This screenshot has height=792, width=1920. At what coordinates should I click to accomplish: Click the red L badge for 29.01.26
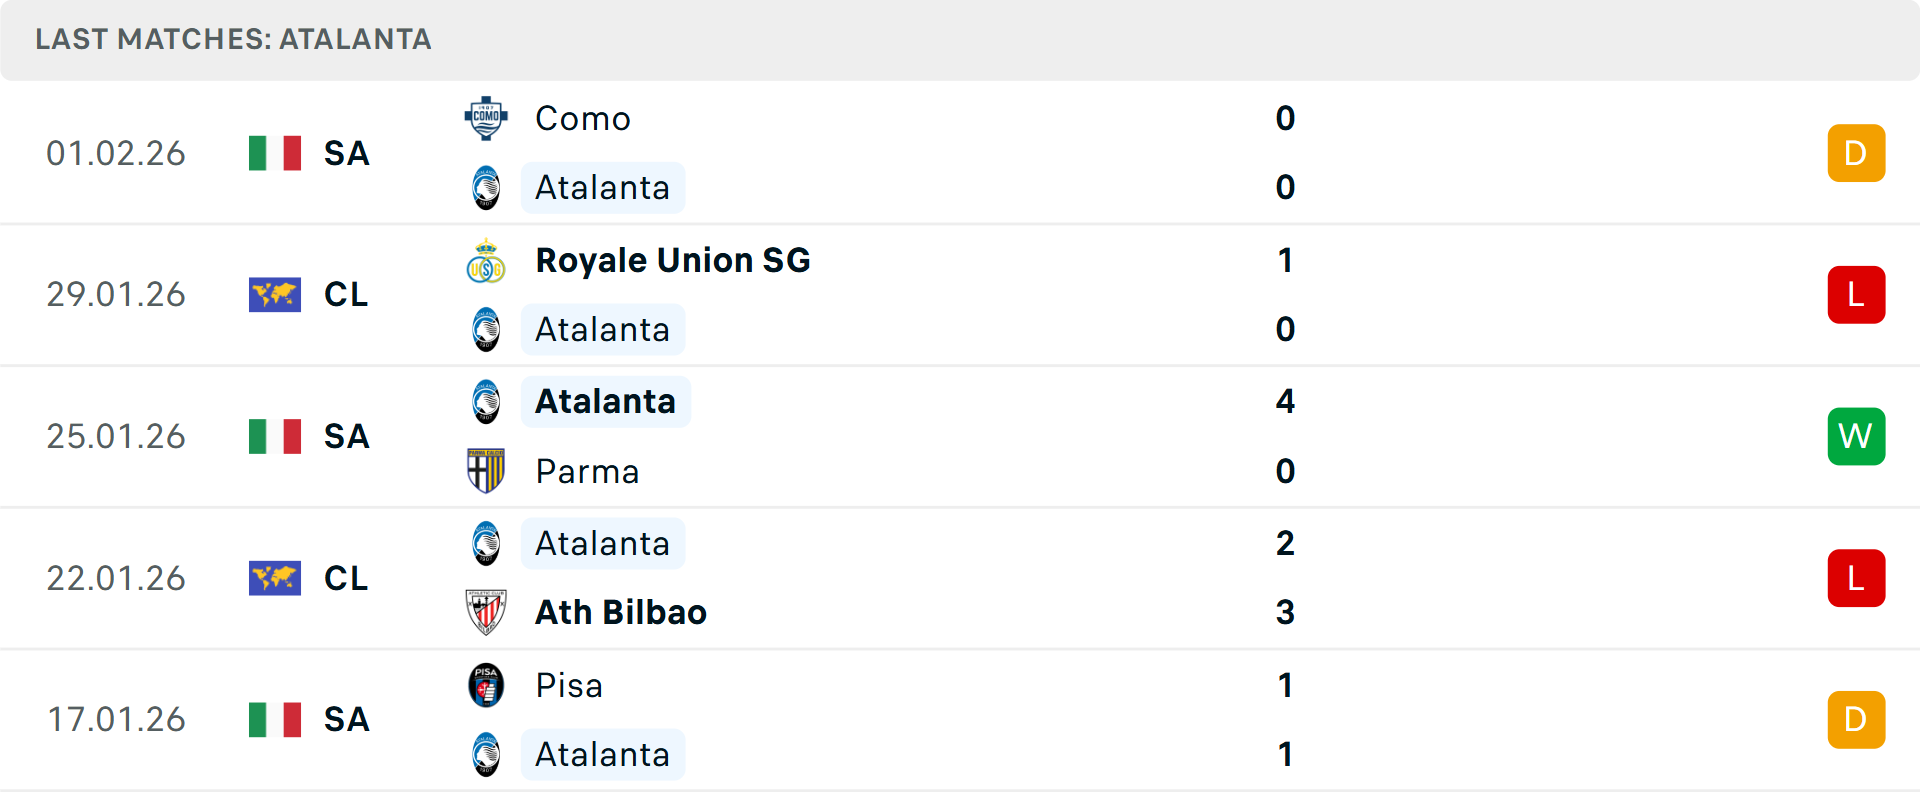point(1856,295)
